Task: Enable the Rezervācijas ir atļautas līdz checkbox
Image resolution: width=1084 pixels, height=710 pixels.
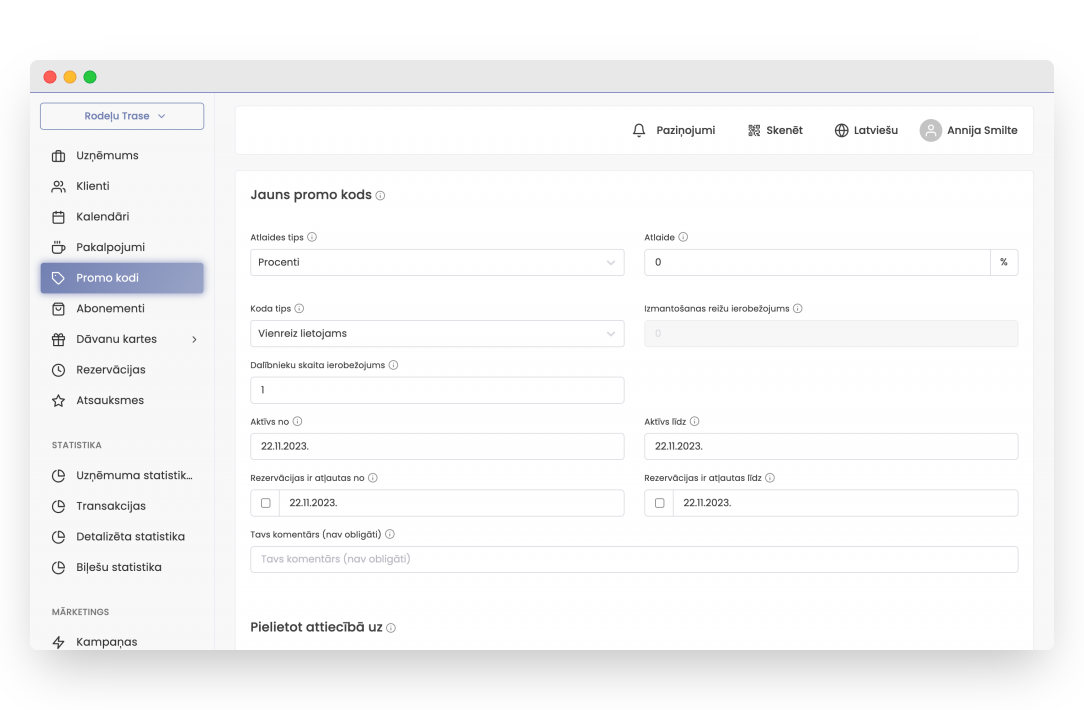Action: coord(659,503)
